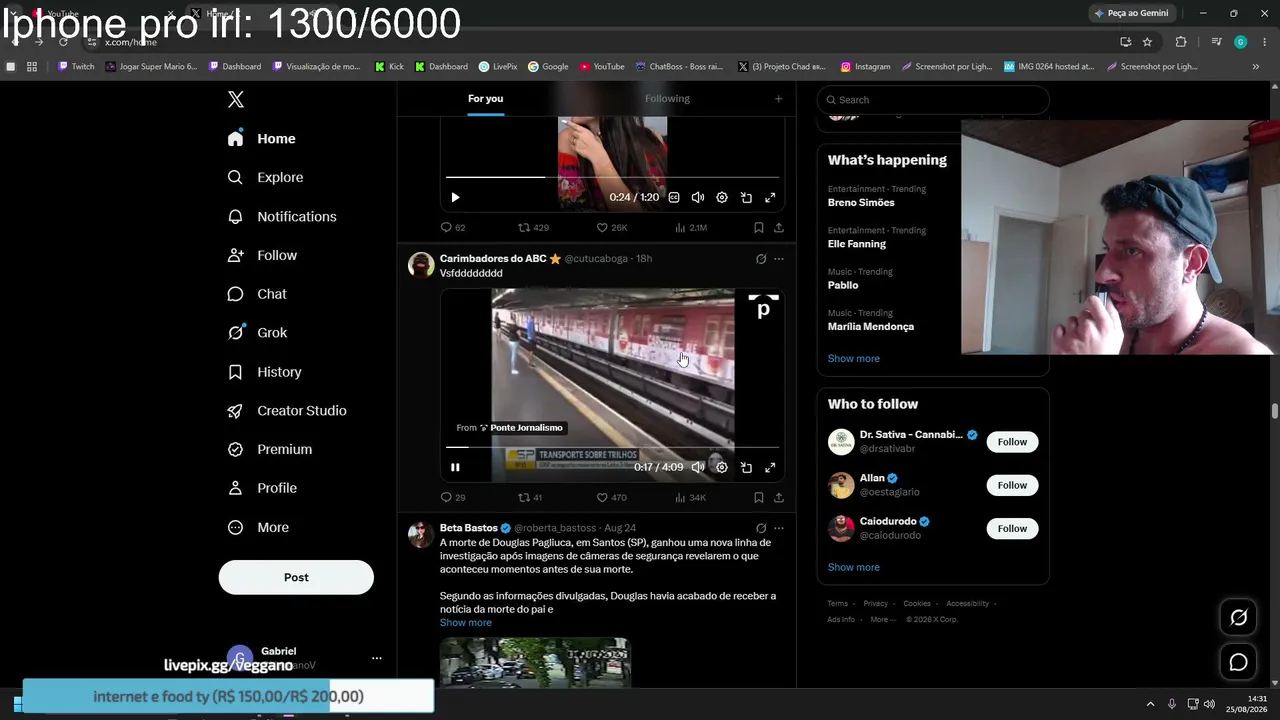
Task: Follow the Allan account
Action: coord(1012,485)
